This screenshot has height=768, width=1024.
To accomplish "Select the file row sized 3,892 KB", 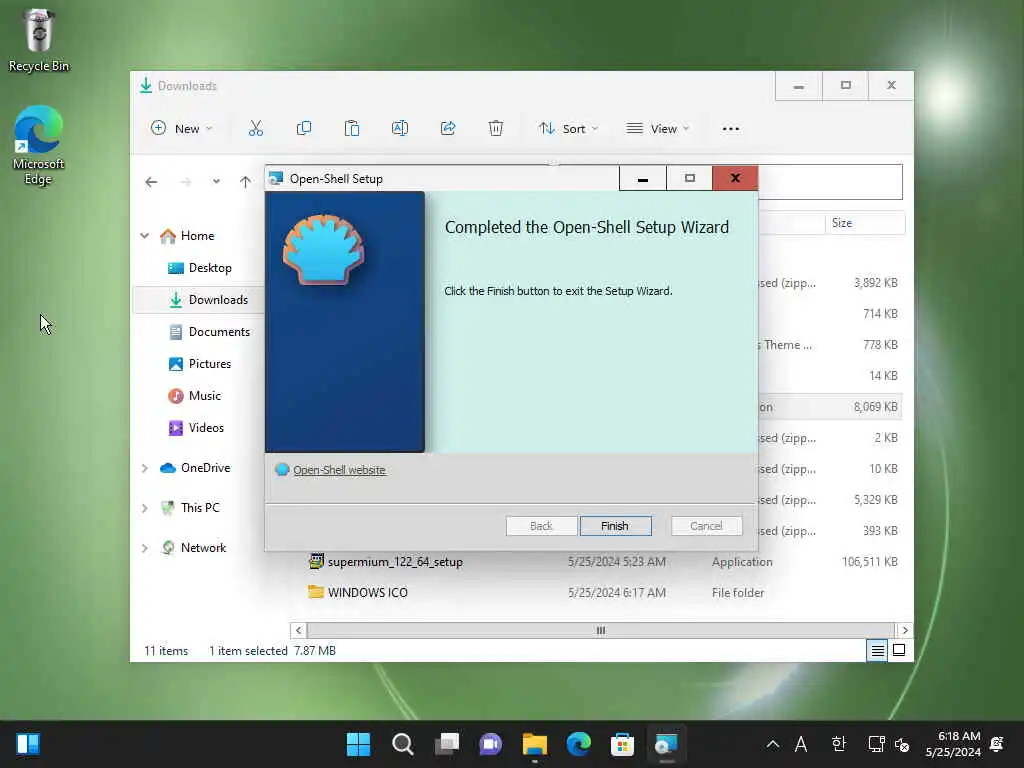I will click(829, 283).
